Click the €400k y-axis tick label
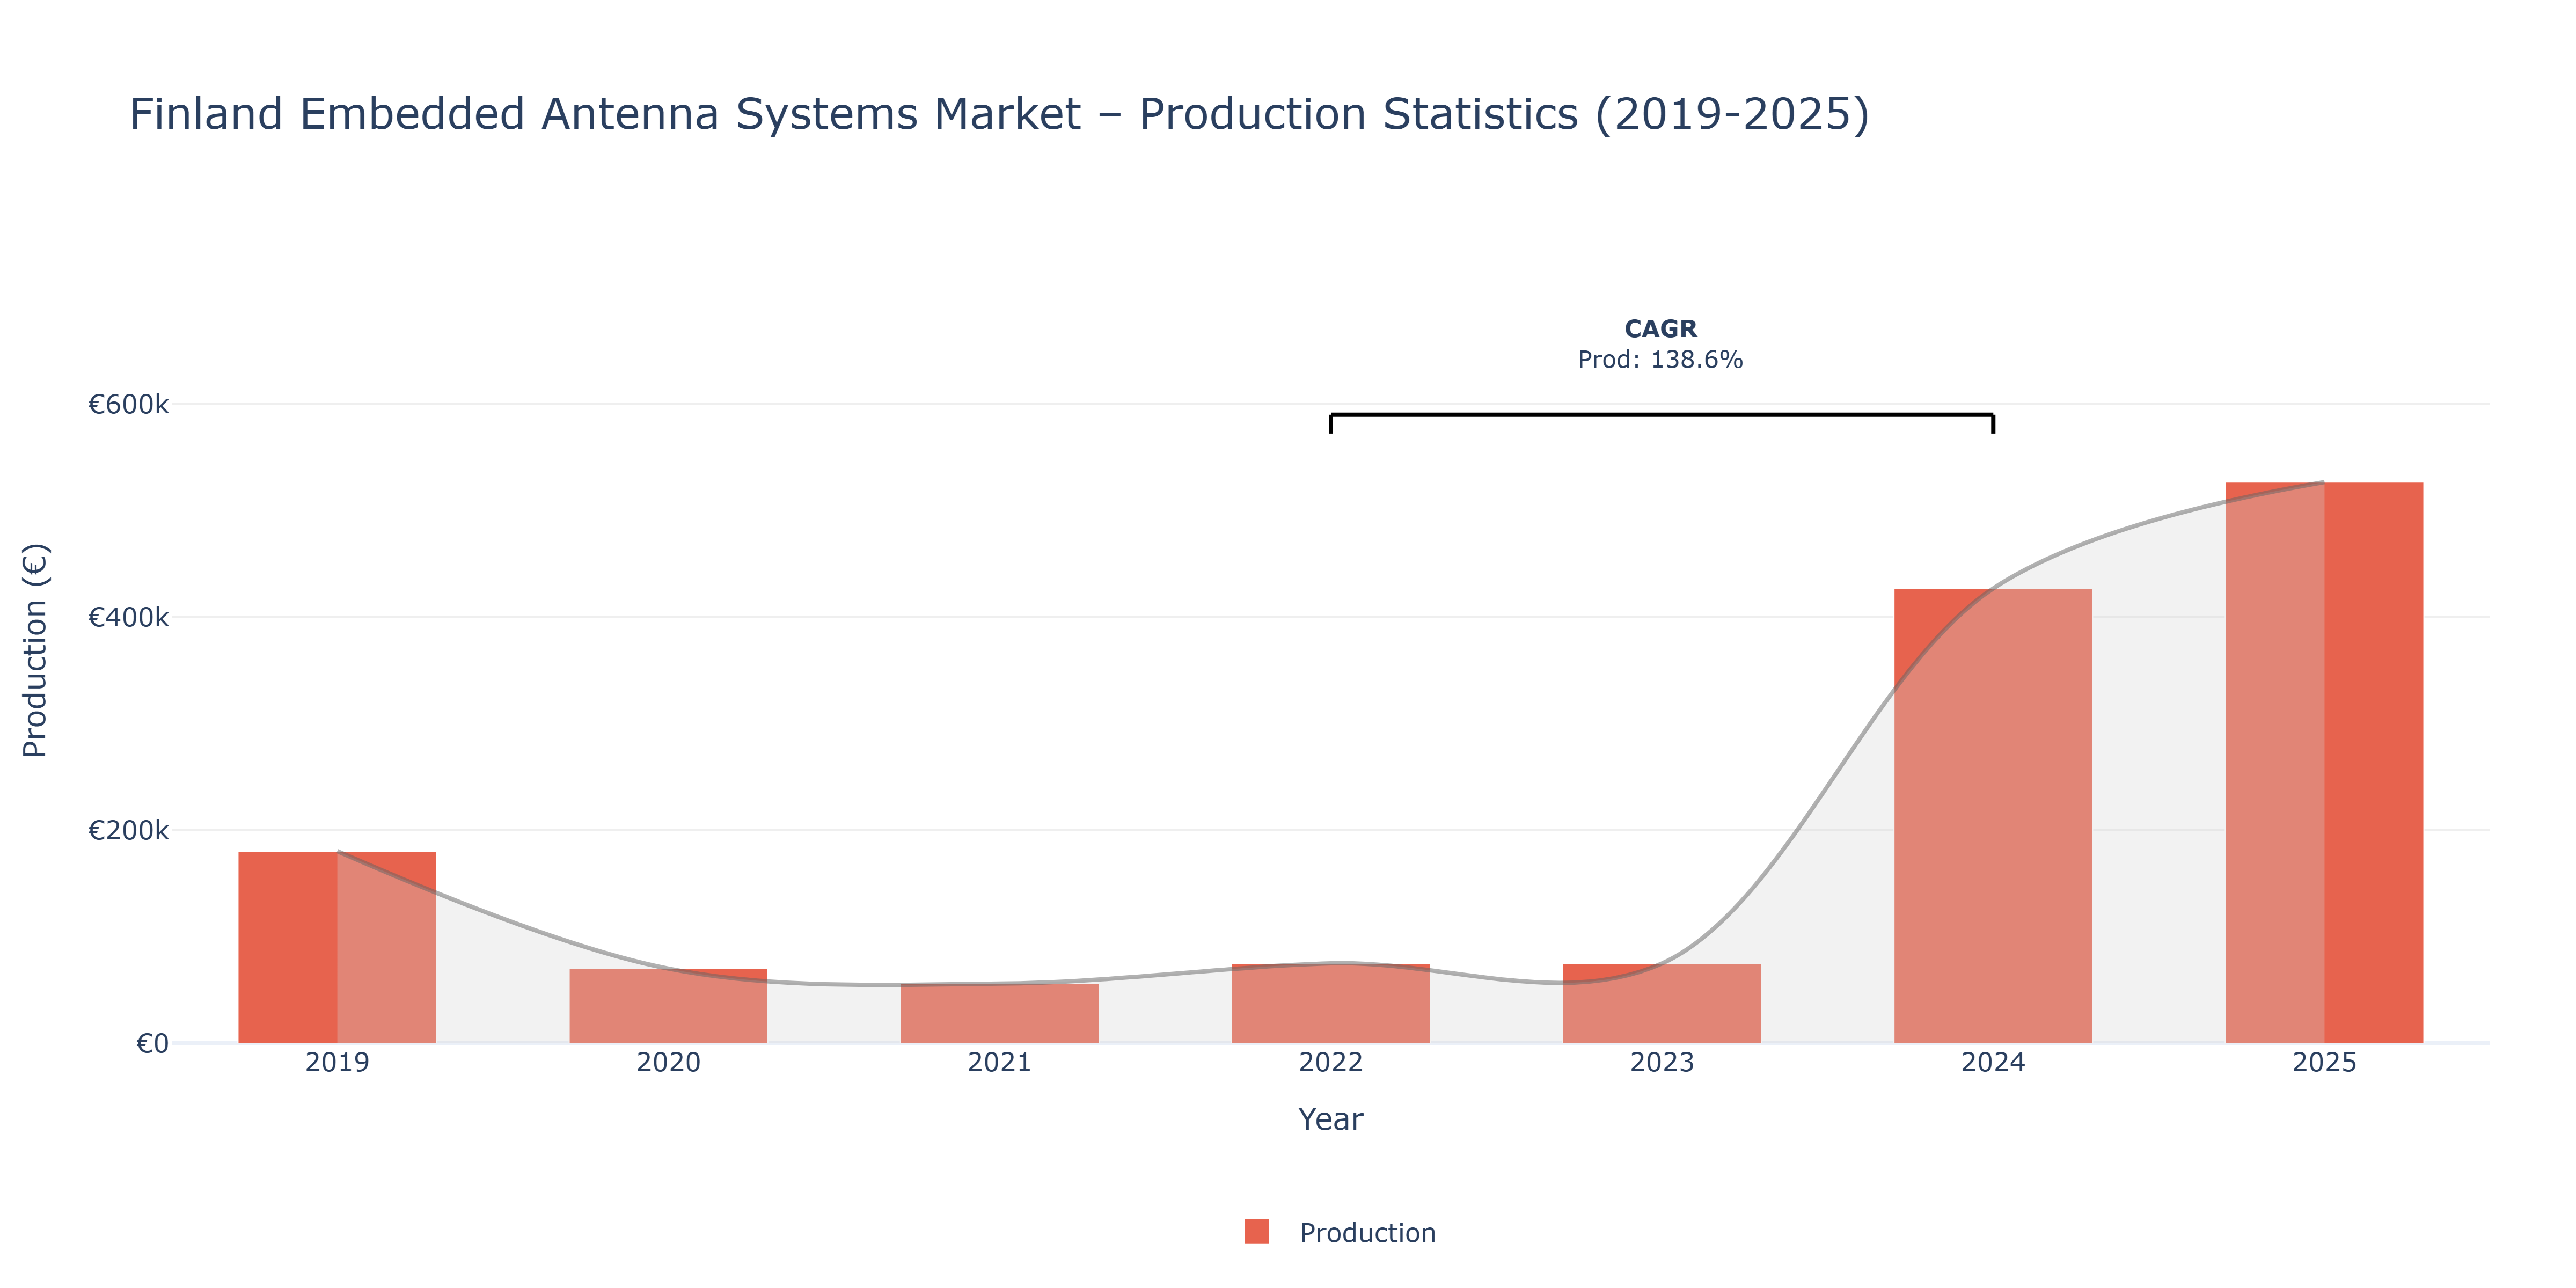Screen dimensions: 2576x1288 click(128, 617)
